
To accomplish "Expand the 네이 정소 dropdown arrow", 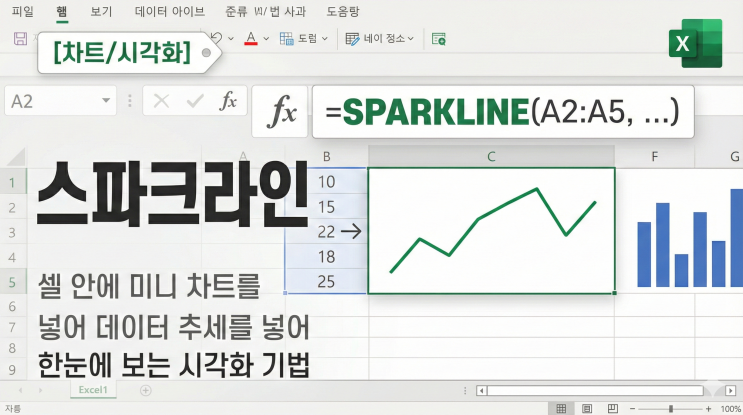I will (x=410, y=38).
